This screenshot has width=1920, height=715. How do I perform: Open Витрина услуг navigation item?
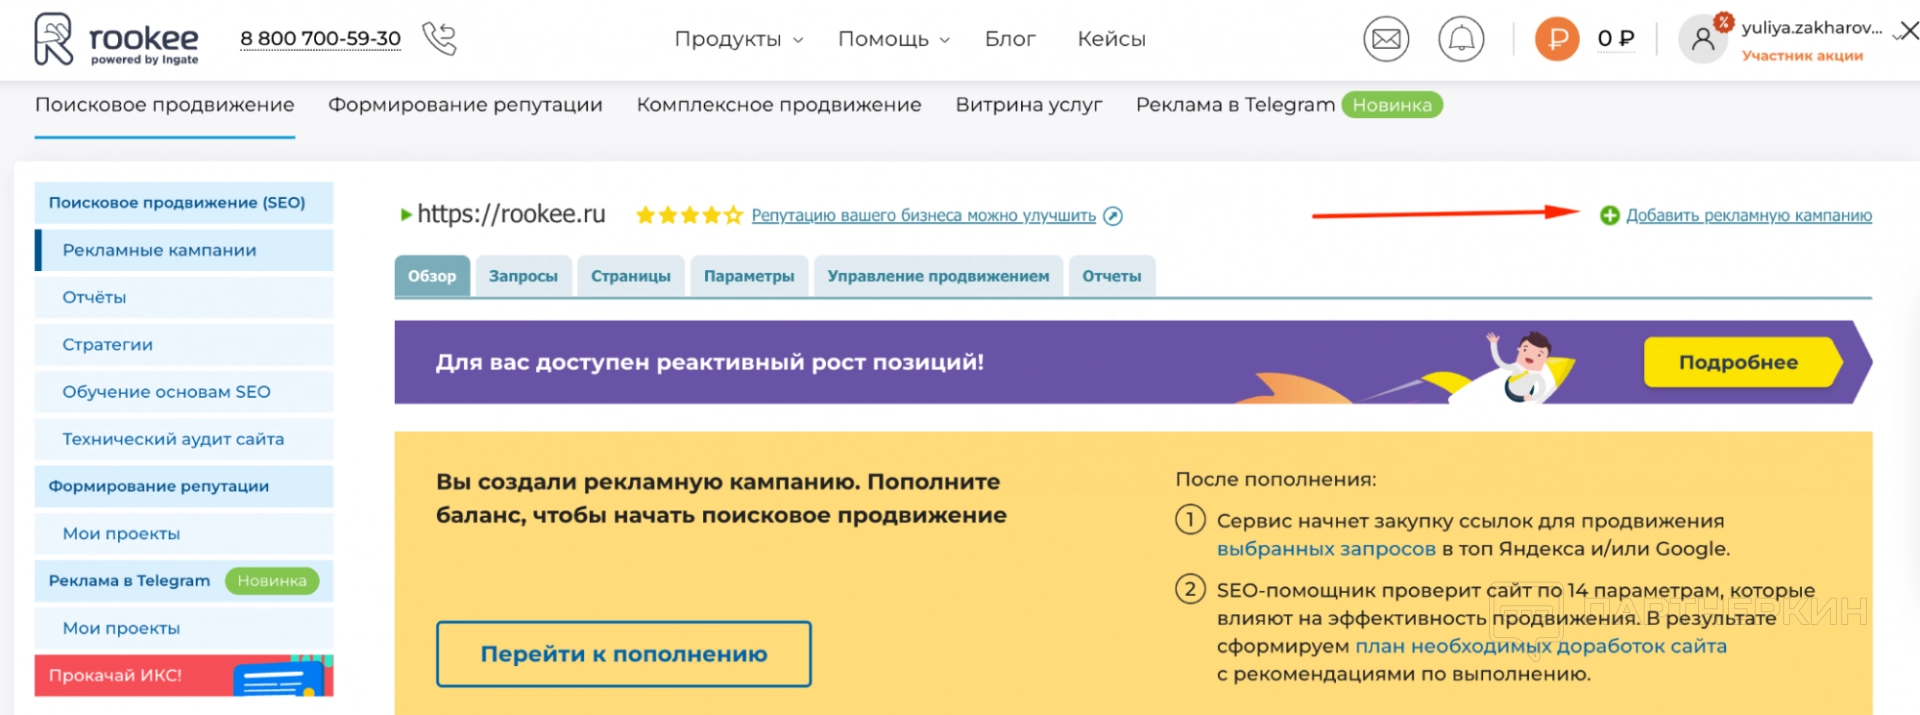pyautogui.click(x=1028, y=105)
